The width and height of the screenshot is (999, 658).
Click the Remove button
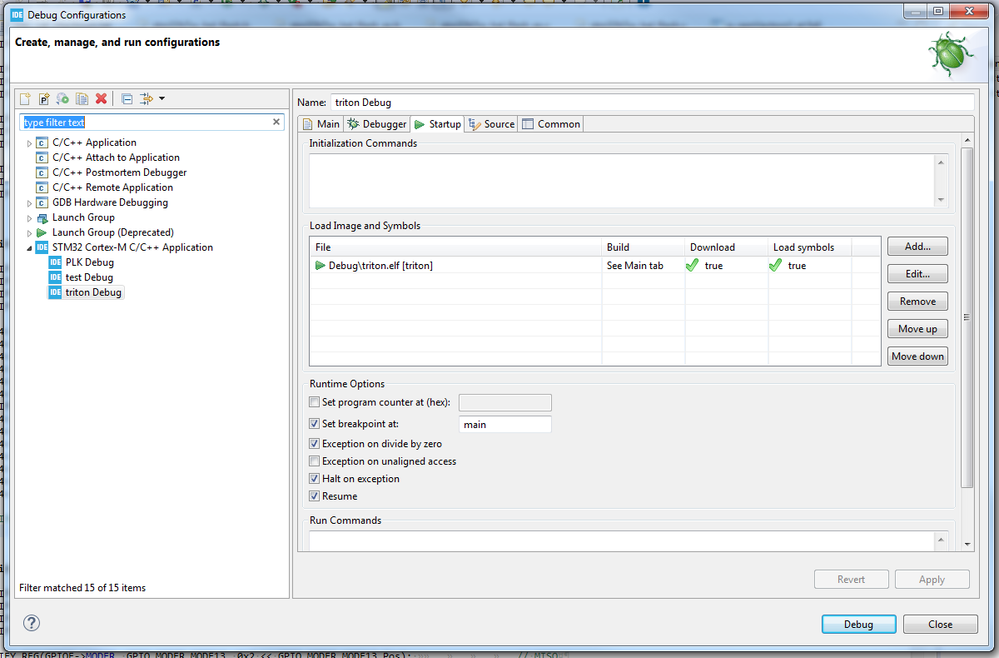click(x=917, y=301)
